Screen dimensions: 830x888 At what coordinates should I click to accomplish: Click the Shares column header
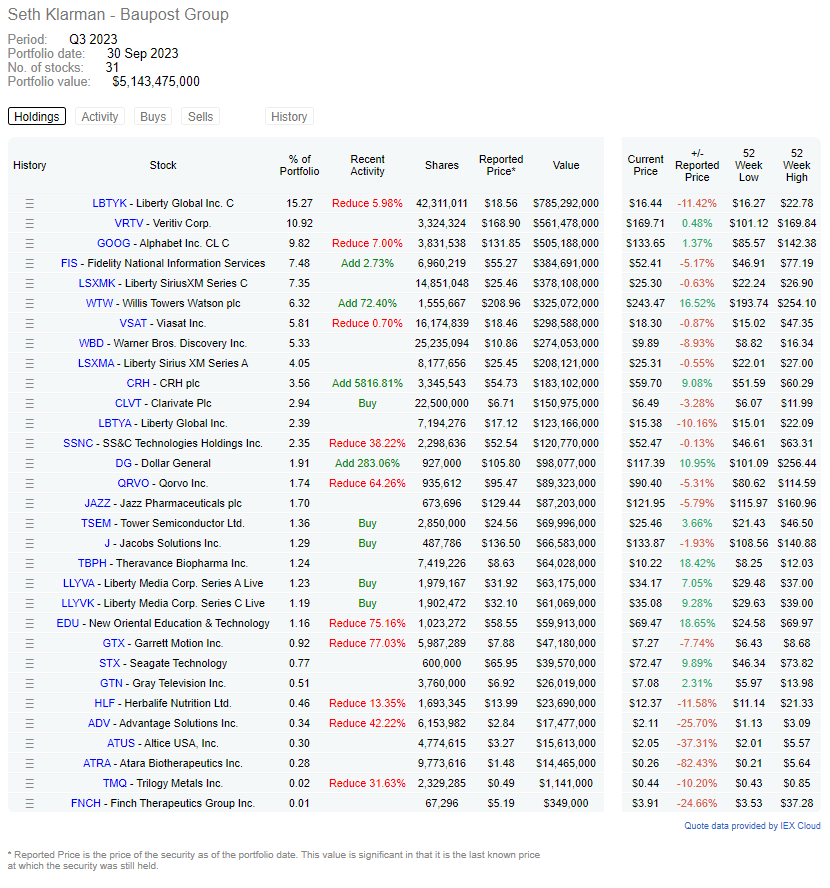pos(442,165)
